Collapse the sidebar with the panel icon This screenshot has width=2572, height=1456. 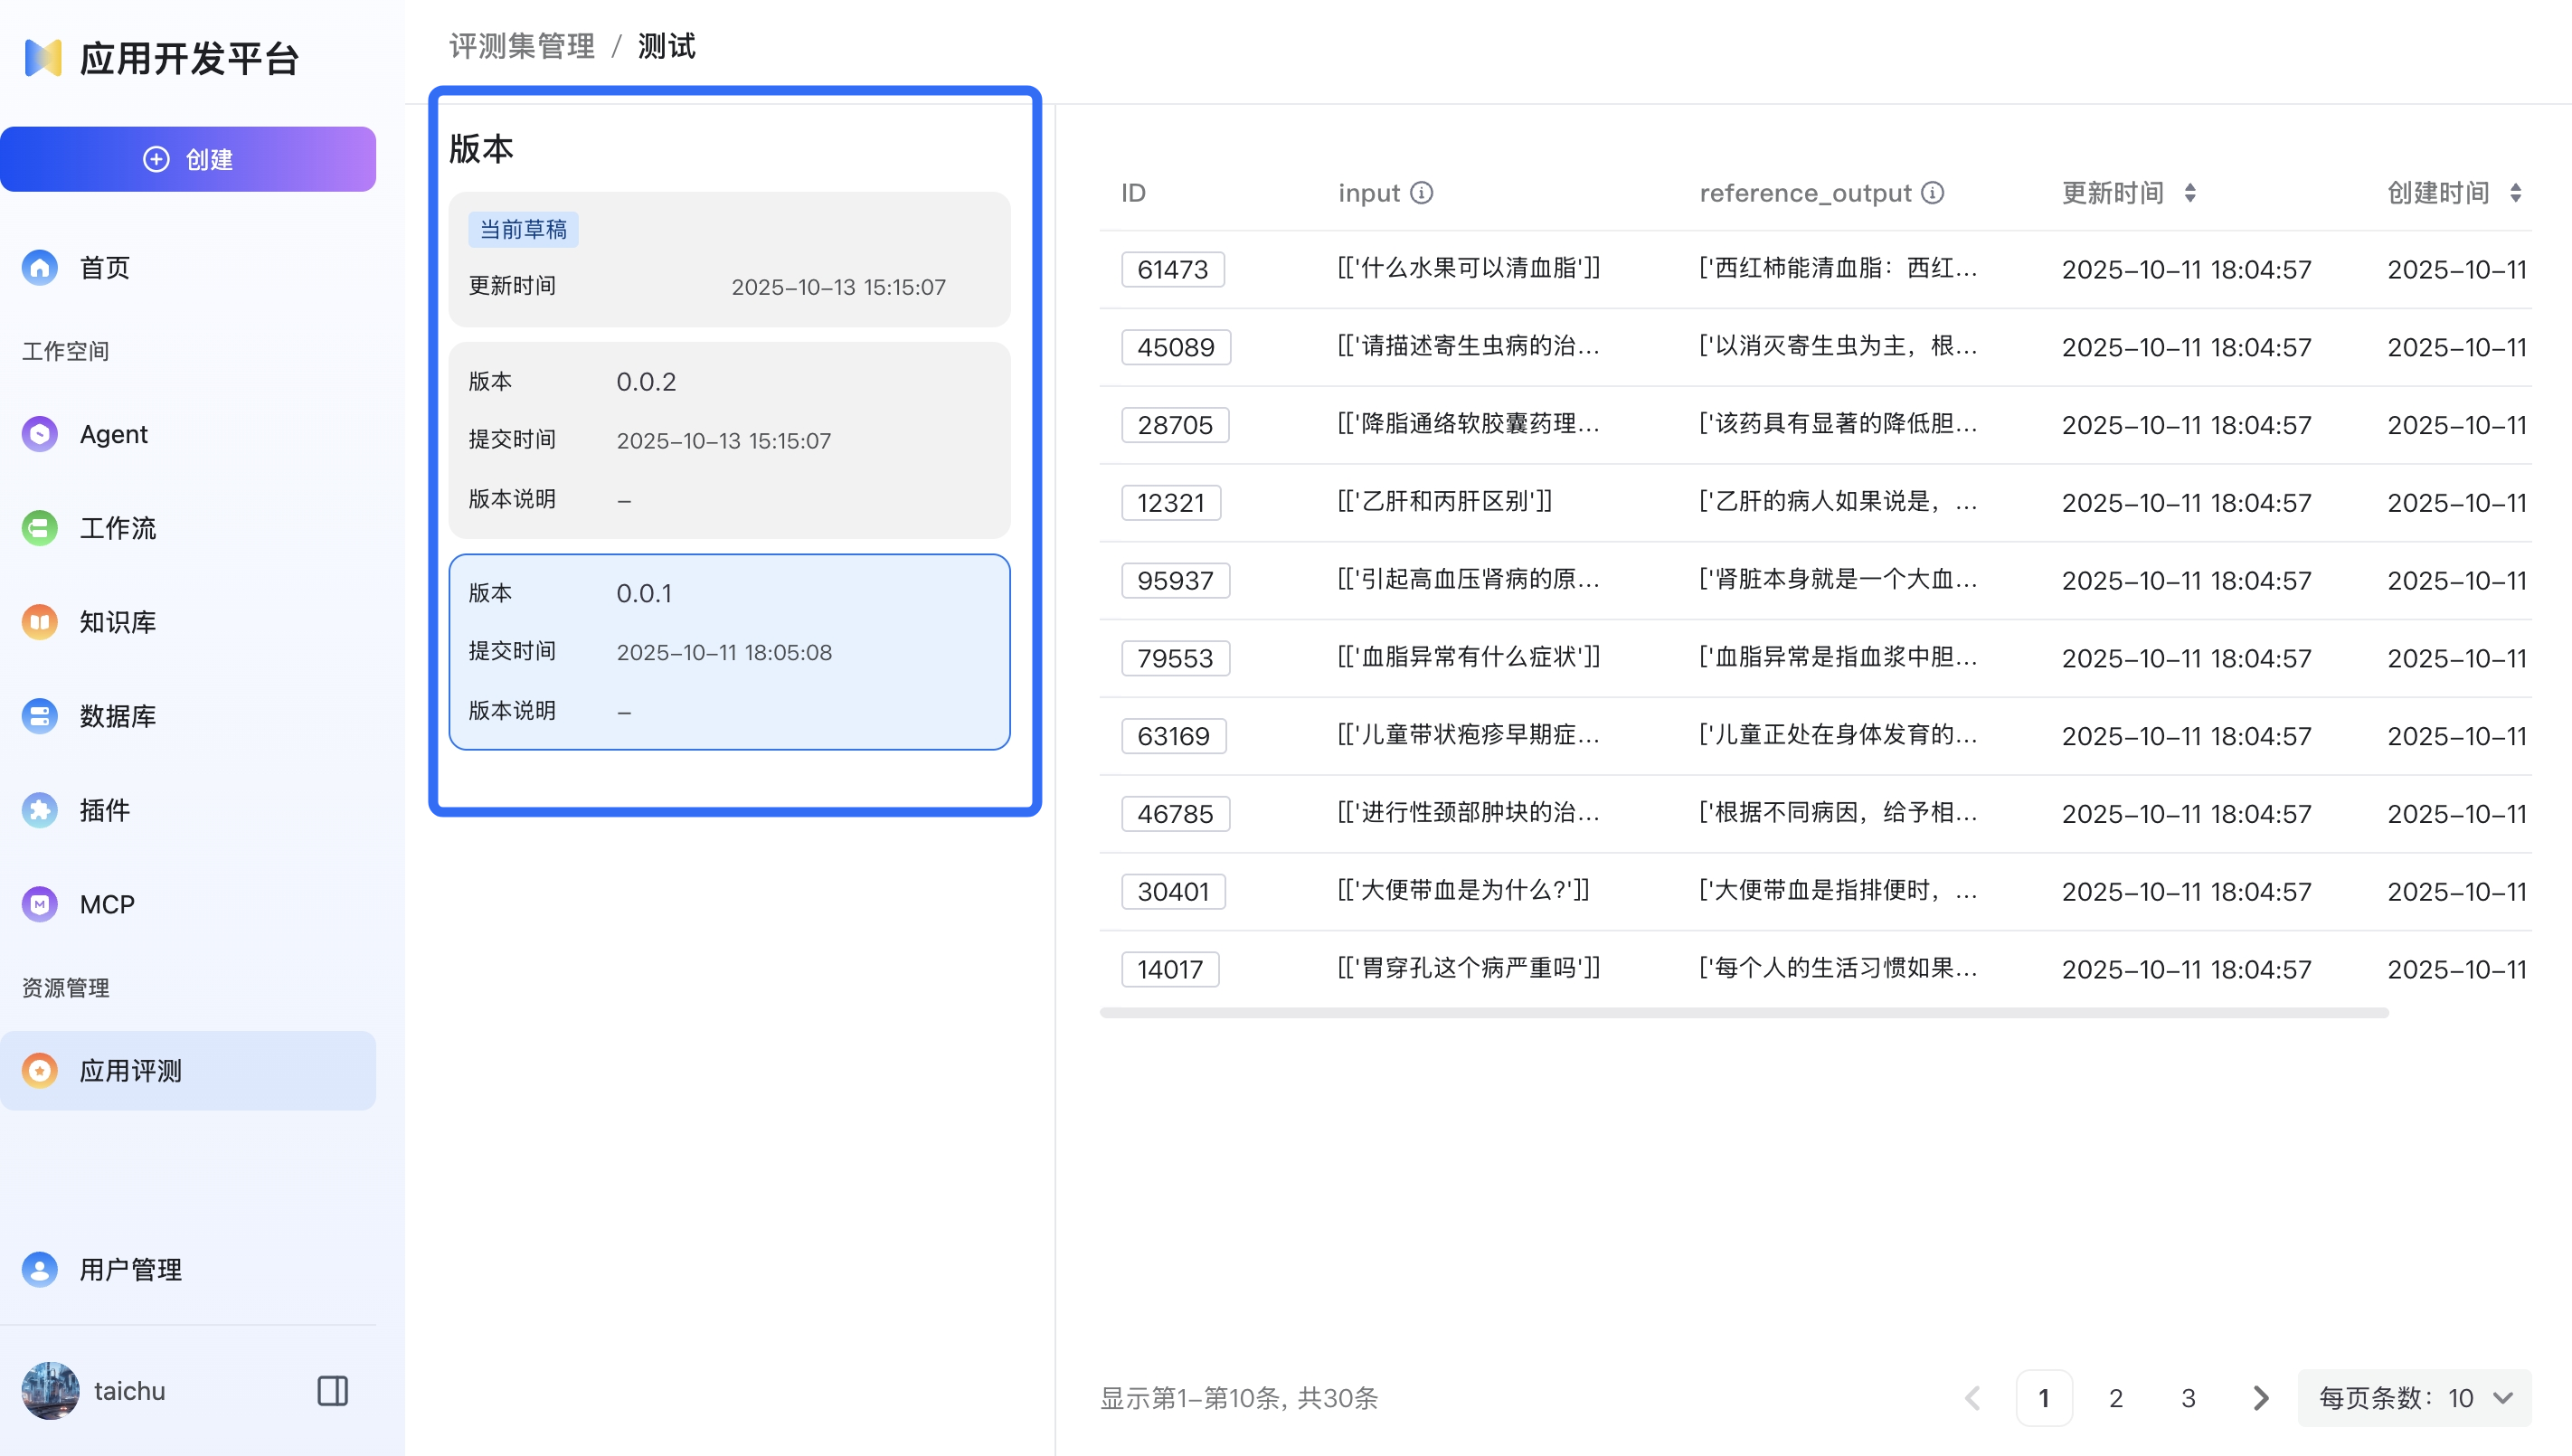[x=330, y=1390]
